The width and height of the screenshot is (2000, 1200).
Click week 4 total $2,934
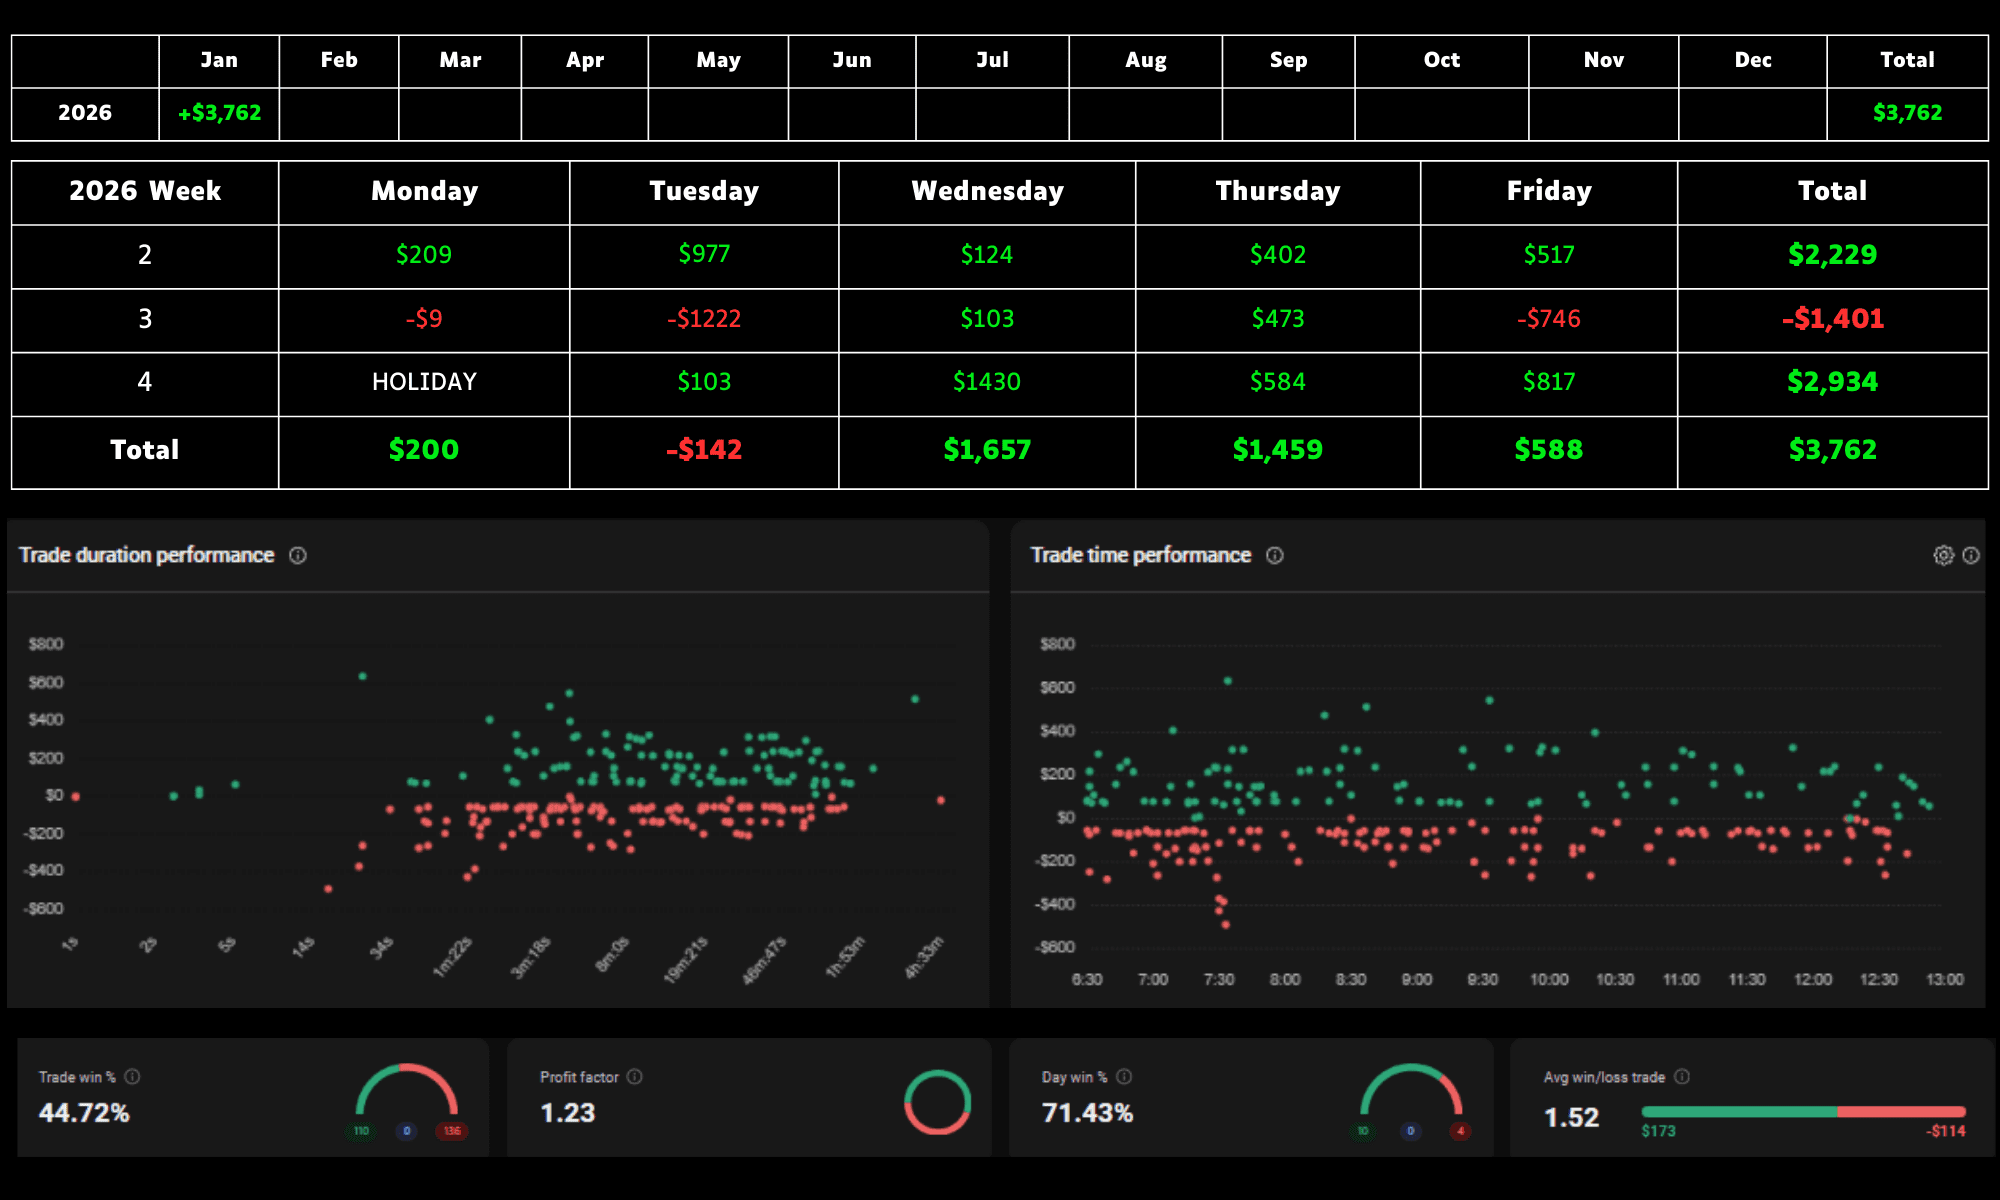click(x=1832, y=382)
